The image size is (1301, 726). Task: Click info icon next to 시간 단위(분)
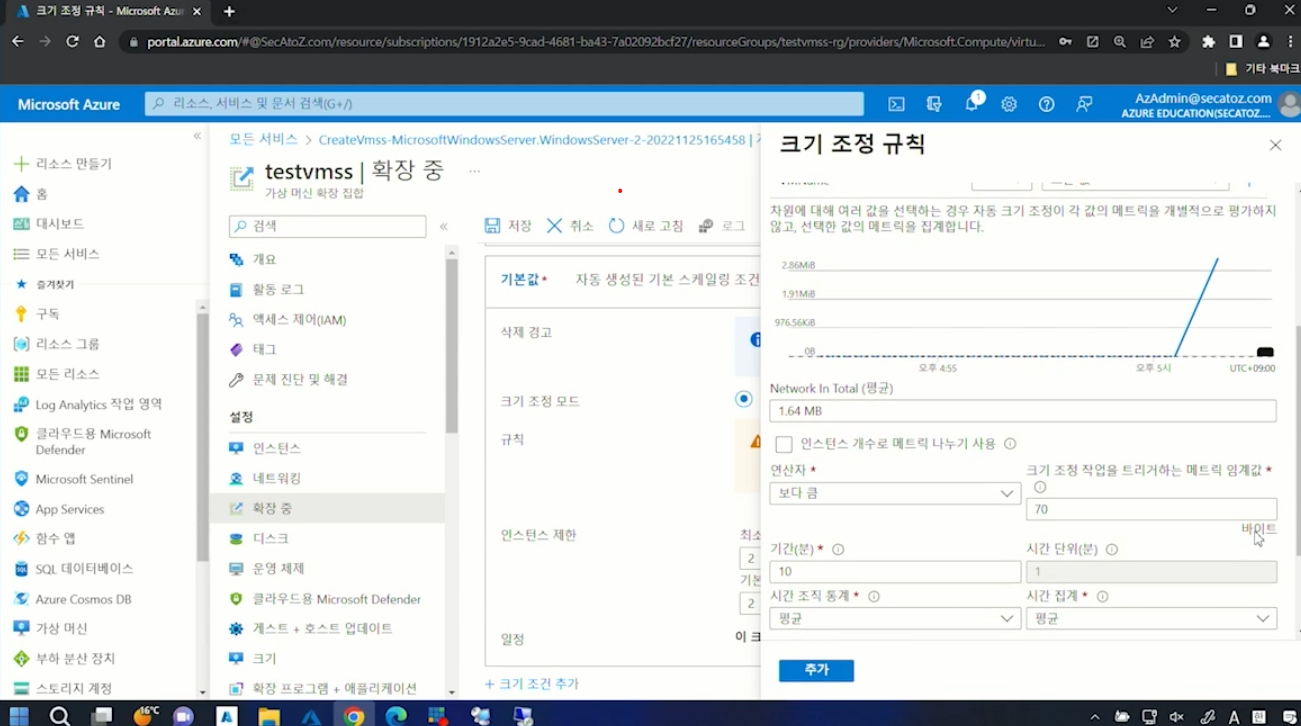1111,549
